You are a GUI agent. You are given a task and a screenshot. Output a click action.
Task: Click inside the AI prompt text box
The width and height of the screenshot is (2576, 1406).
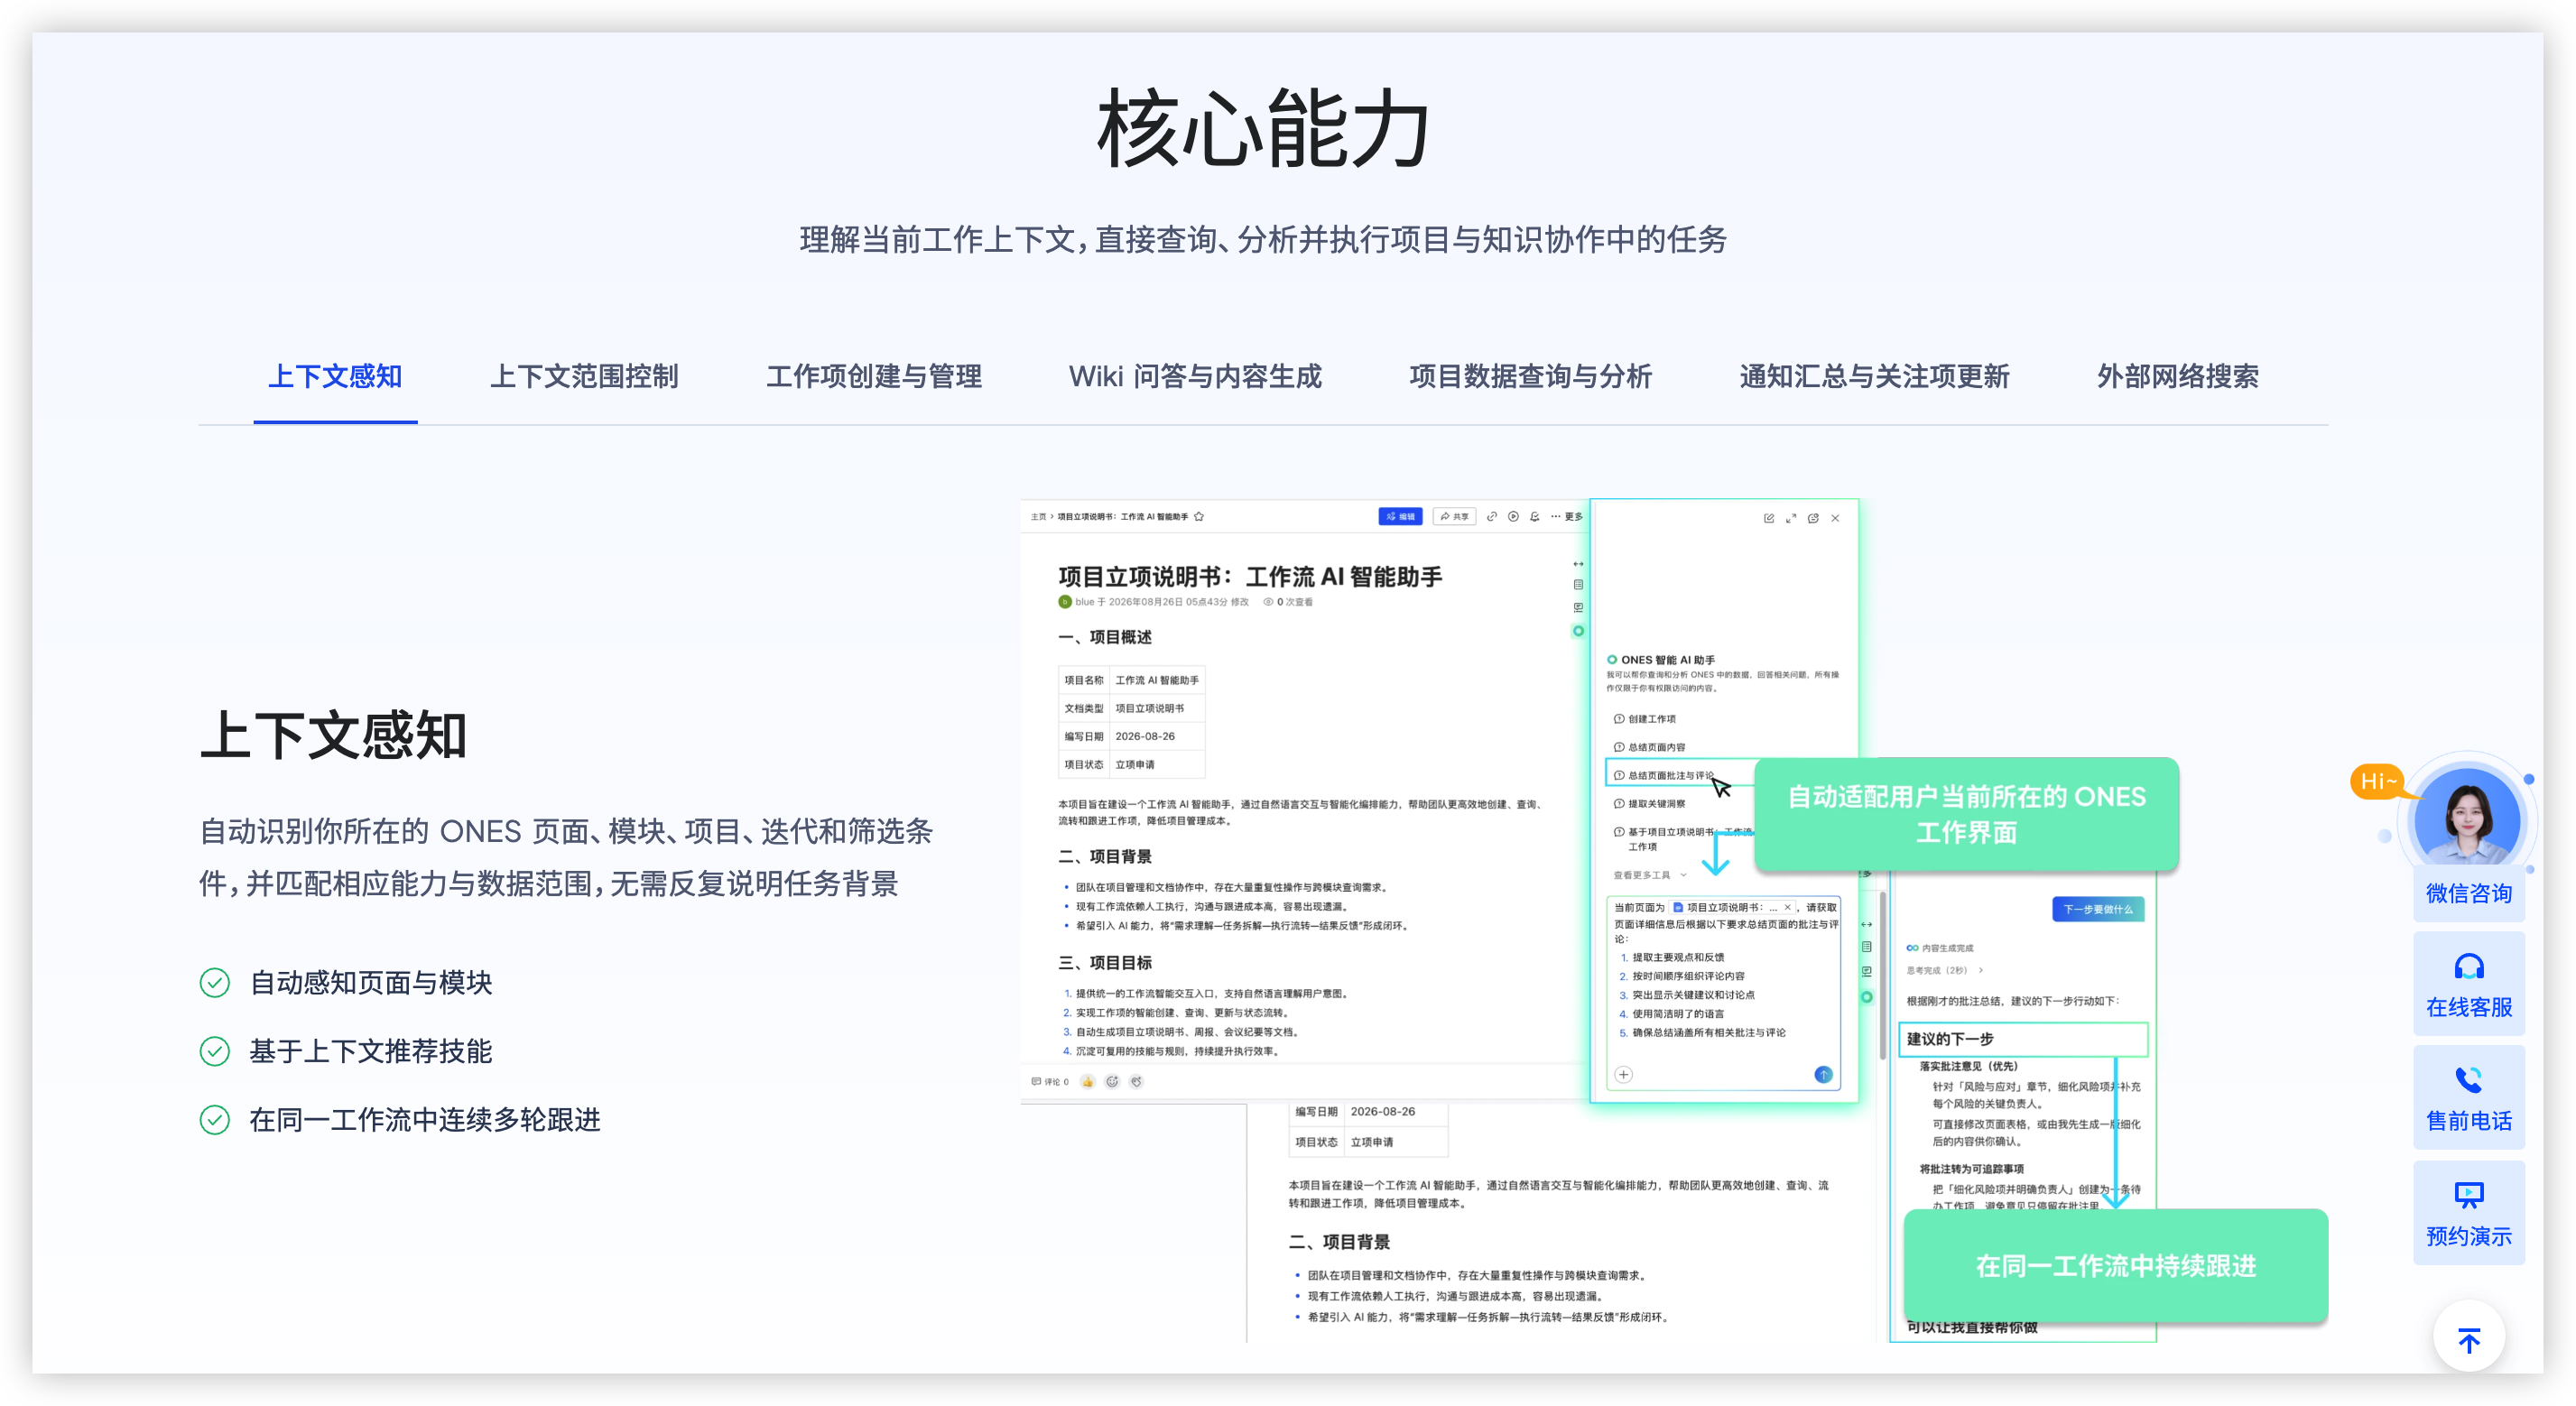point(1725,992)
